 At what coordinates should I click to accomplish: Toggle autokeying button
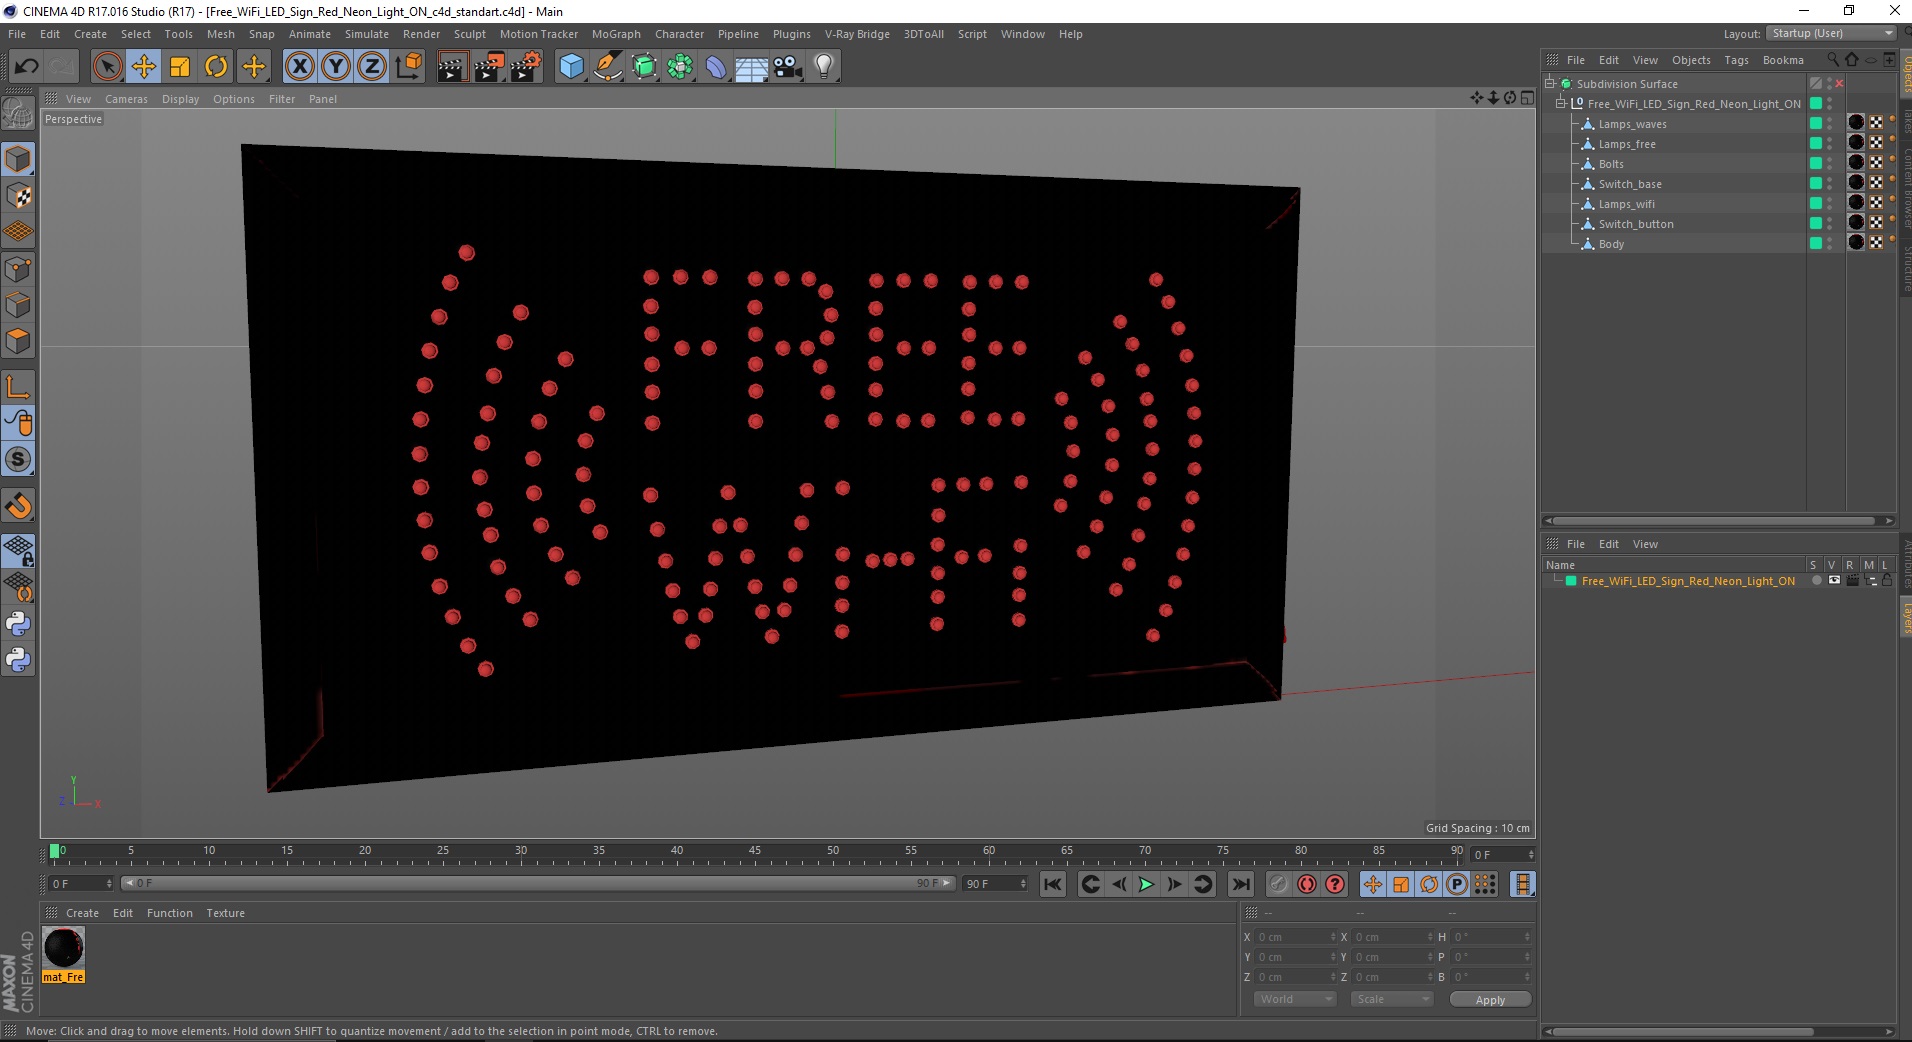(x=1307, y=884)
